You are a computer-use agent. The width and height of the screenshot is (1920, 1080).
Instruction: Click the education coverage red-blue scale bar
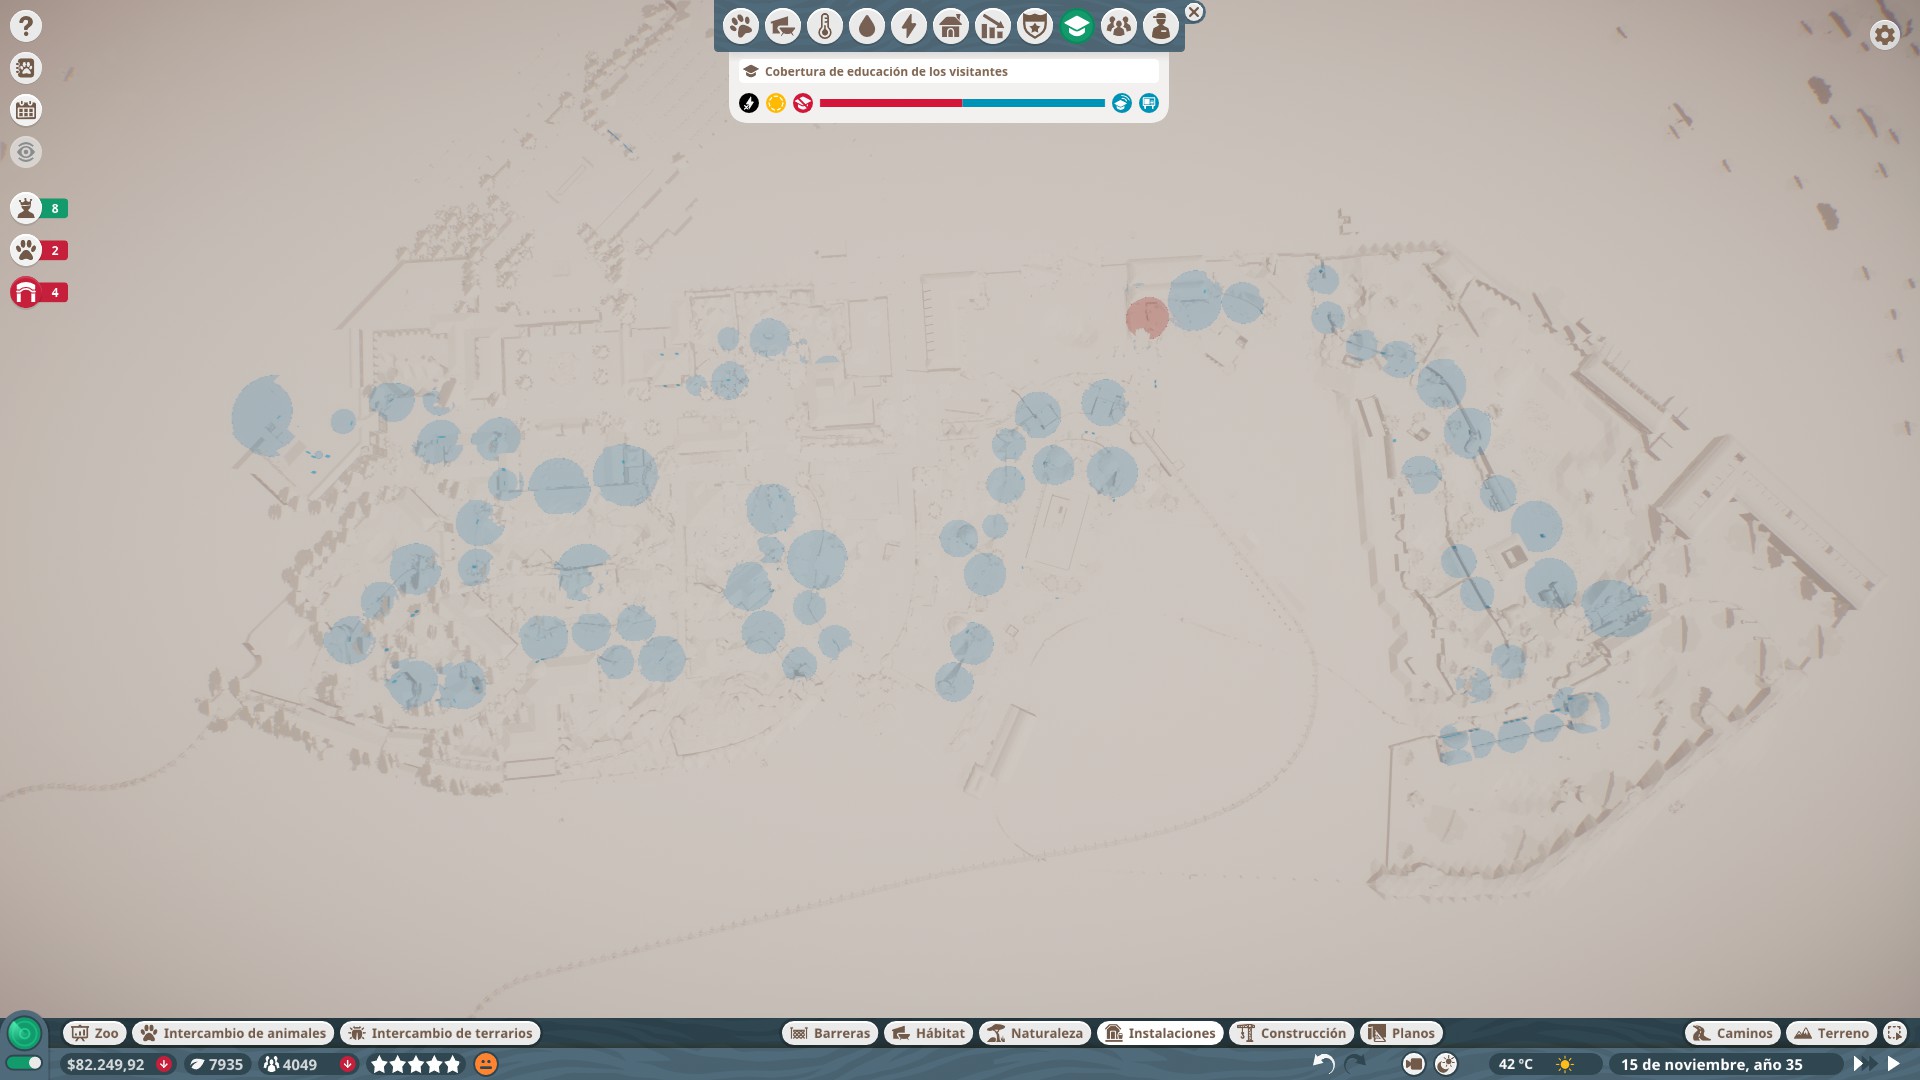coord(962,103)
